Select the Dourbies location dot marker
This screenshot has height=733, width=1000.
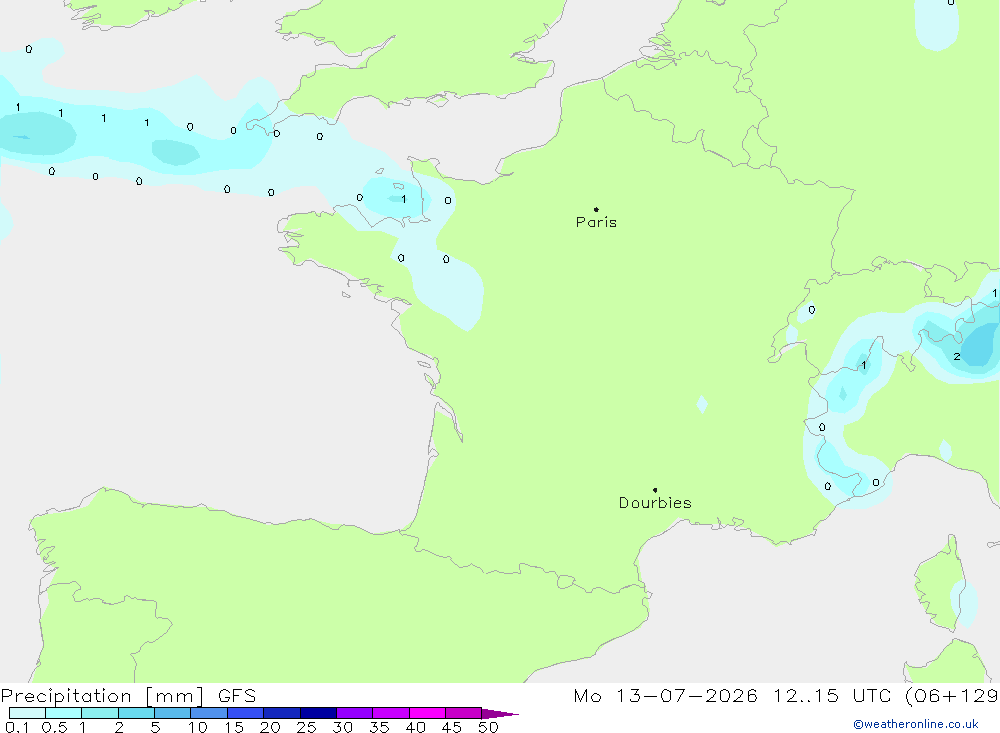click(655, 490)
